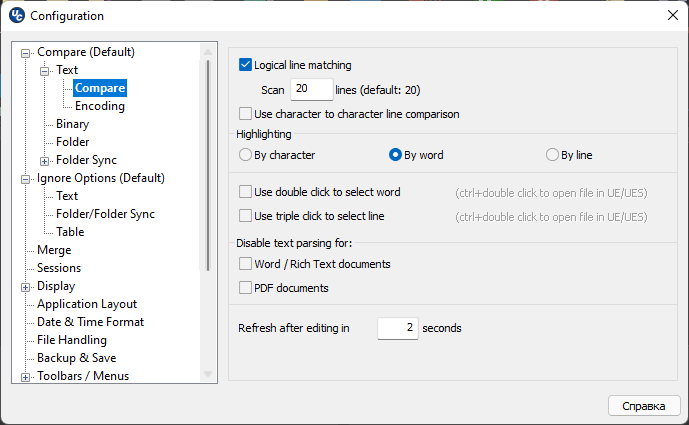Check the PDF documents option
The height and width of the screenshot is (425, 689).
click(x=246, y=288)
